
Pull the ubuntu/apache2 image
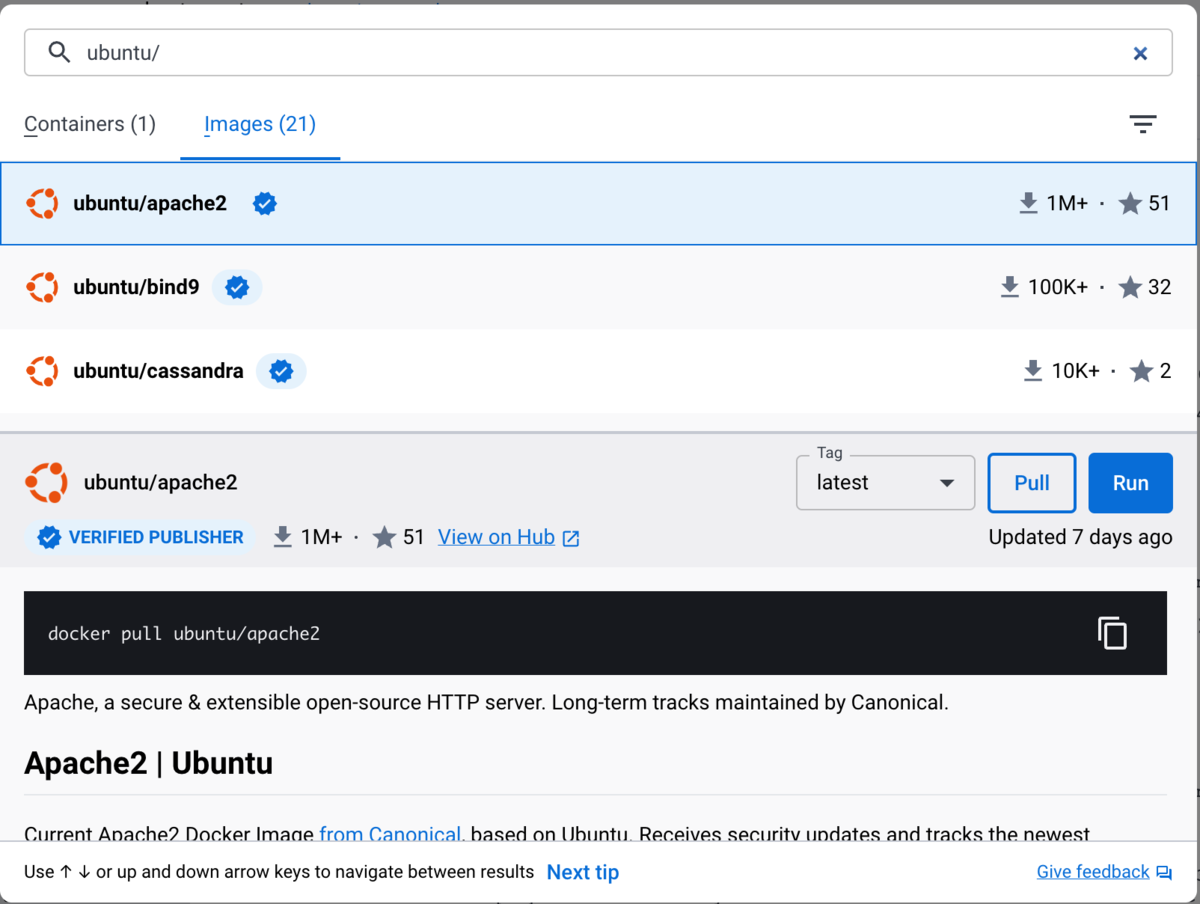(x=1032, y=483)
